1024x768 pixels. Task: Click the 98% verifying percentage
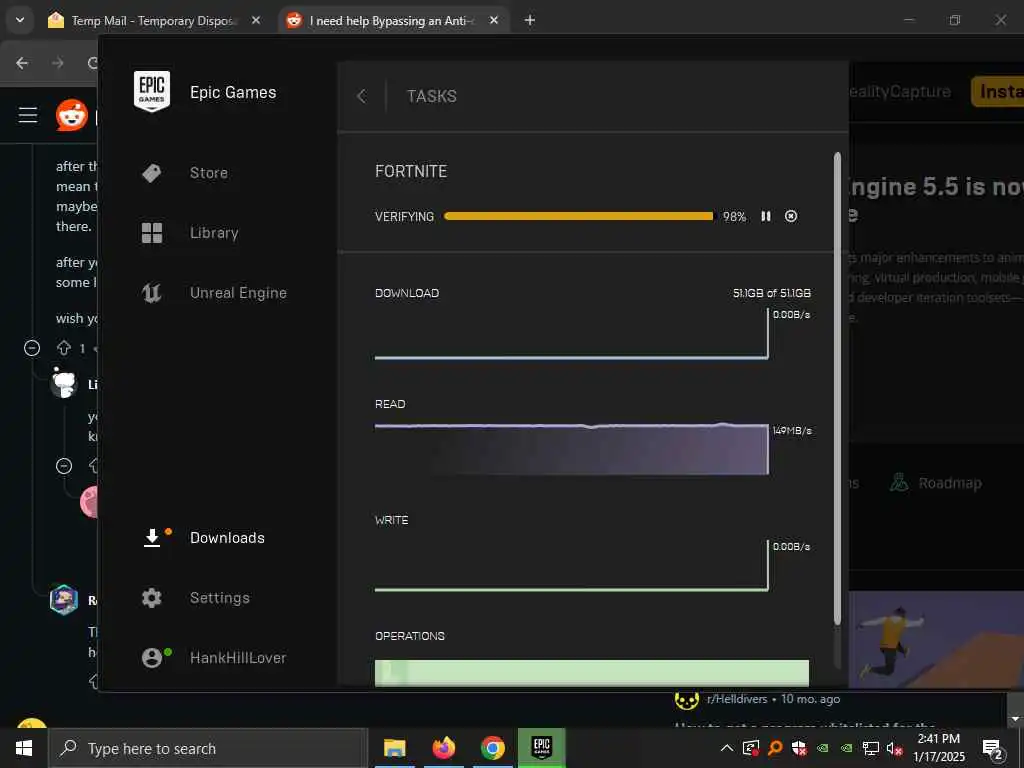tap(734, 217)
